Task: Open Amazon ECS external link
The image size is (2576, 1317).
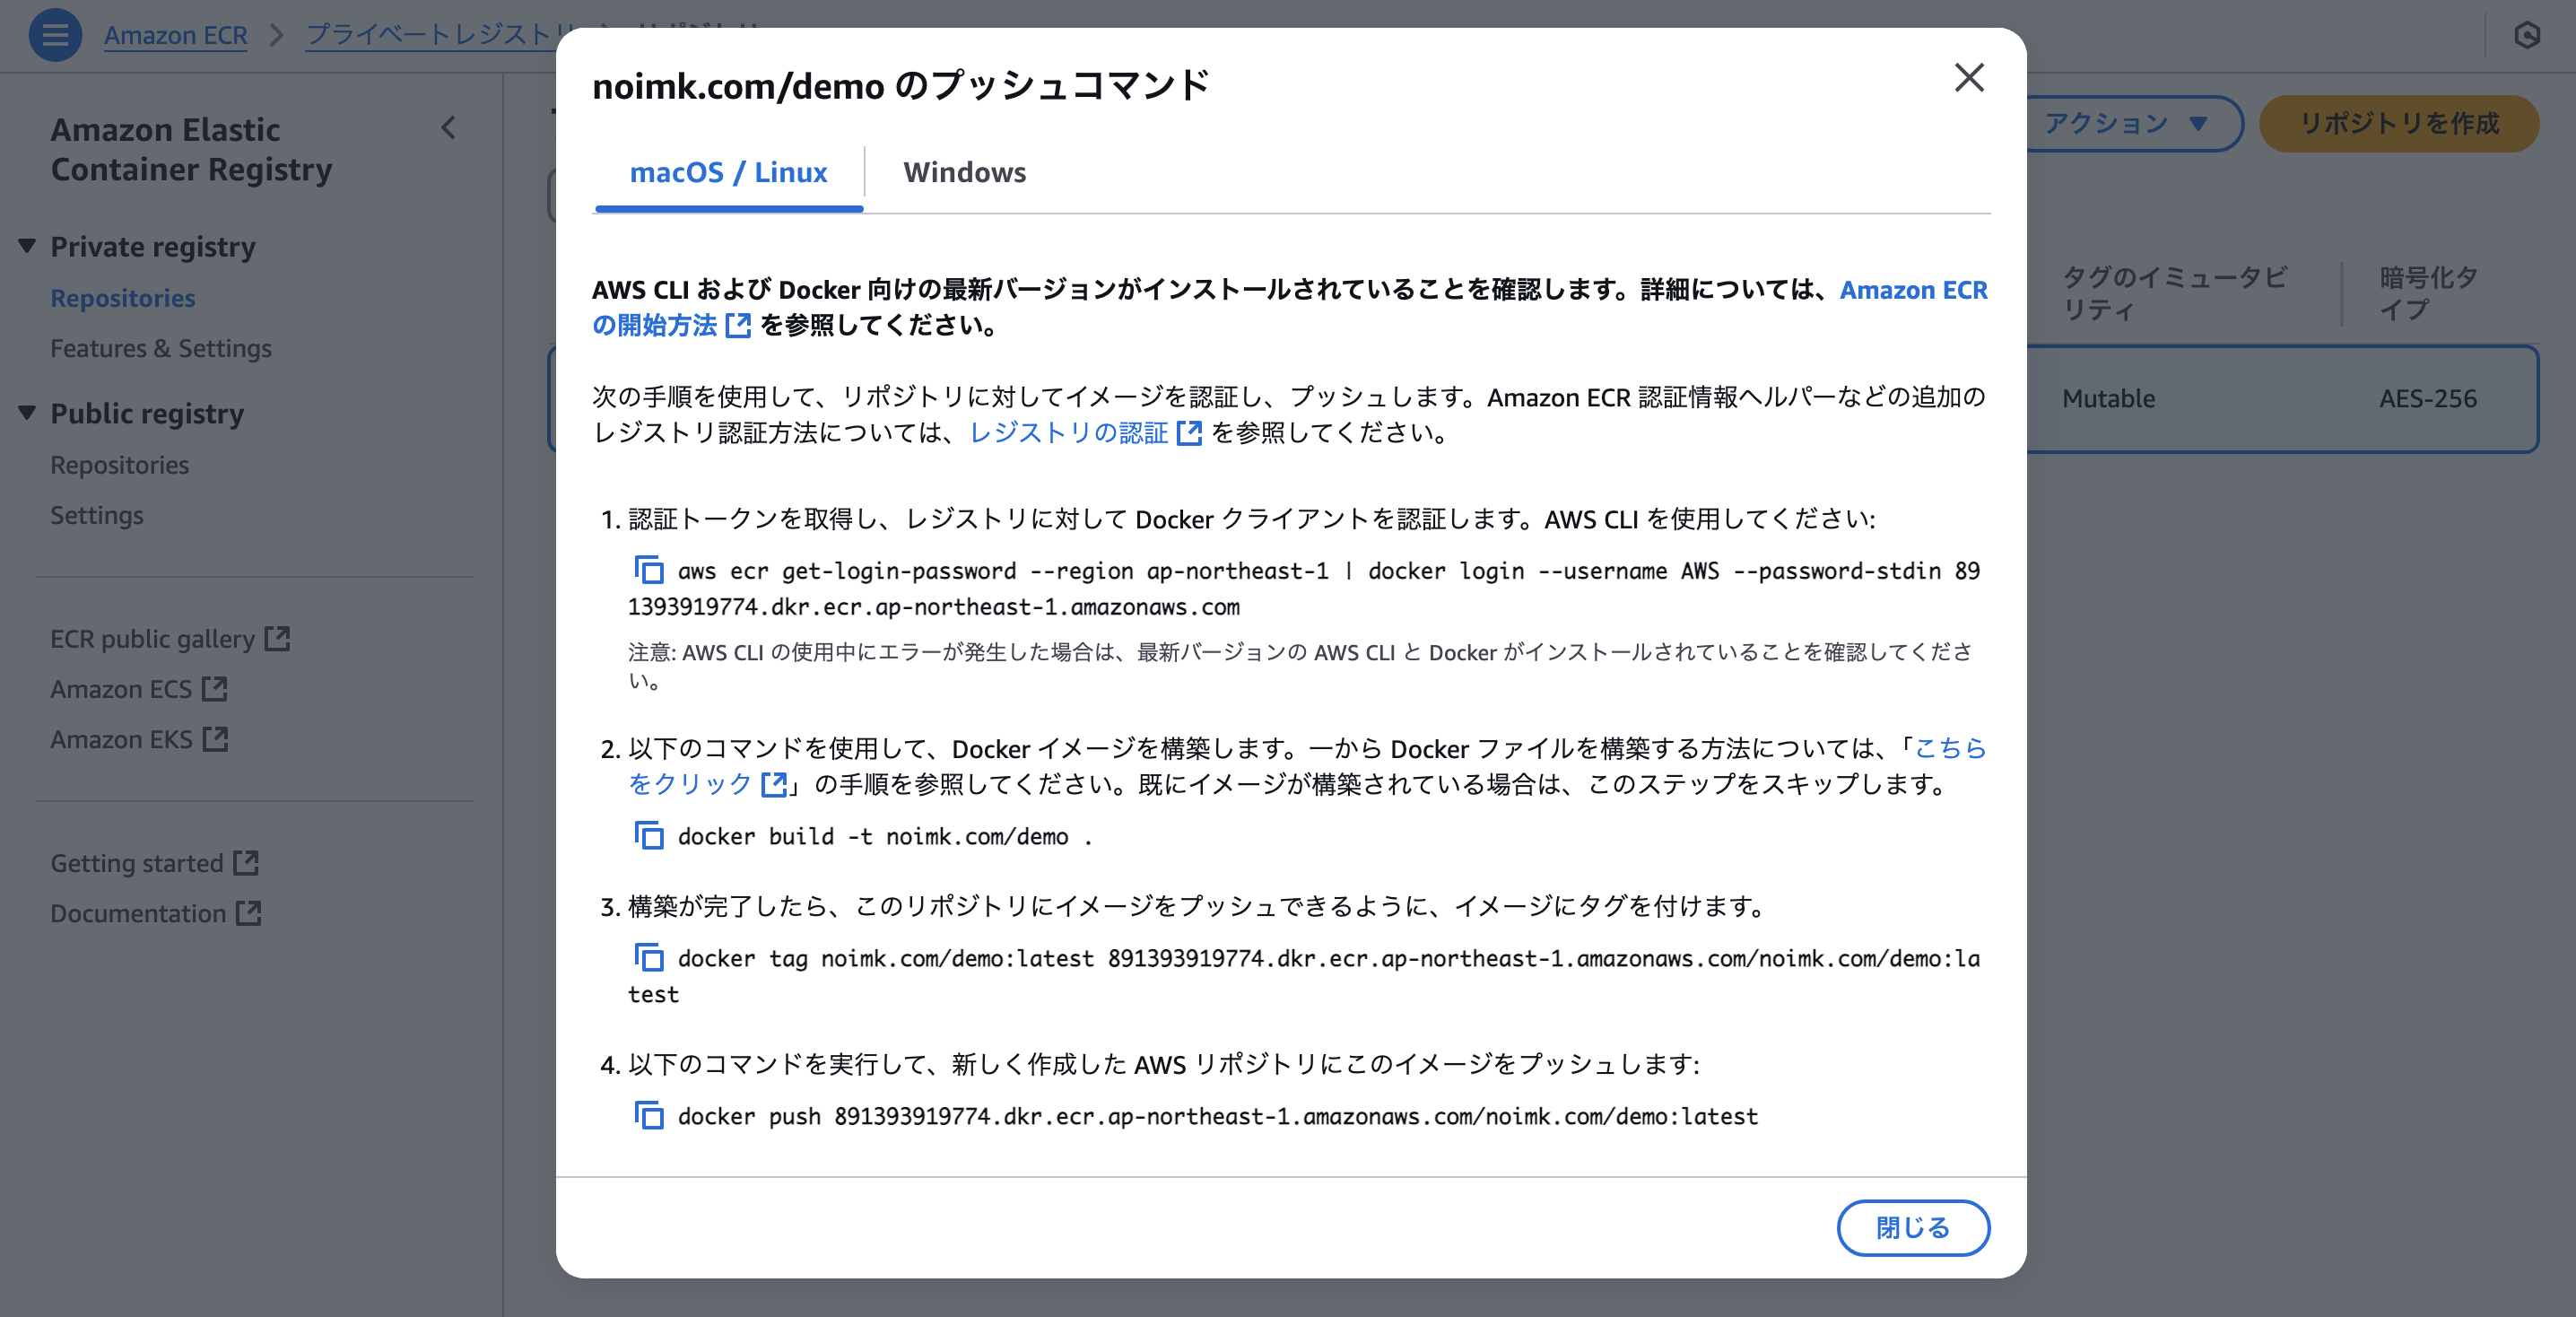Action: [x=139, y=689]
